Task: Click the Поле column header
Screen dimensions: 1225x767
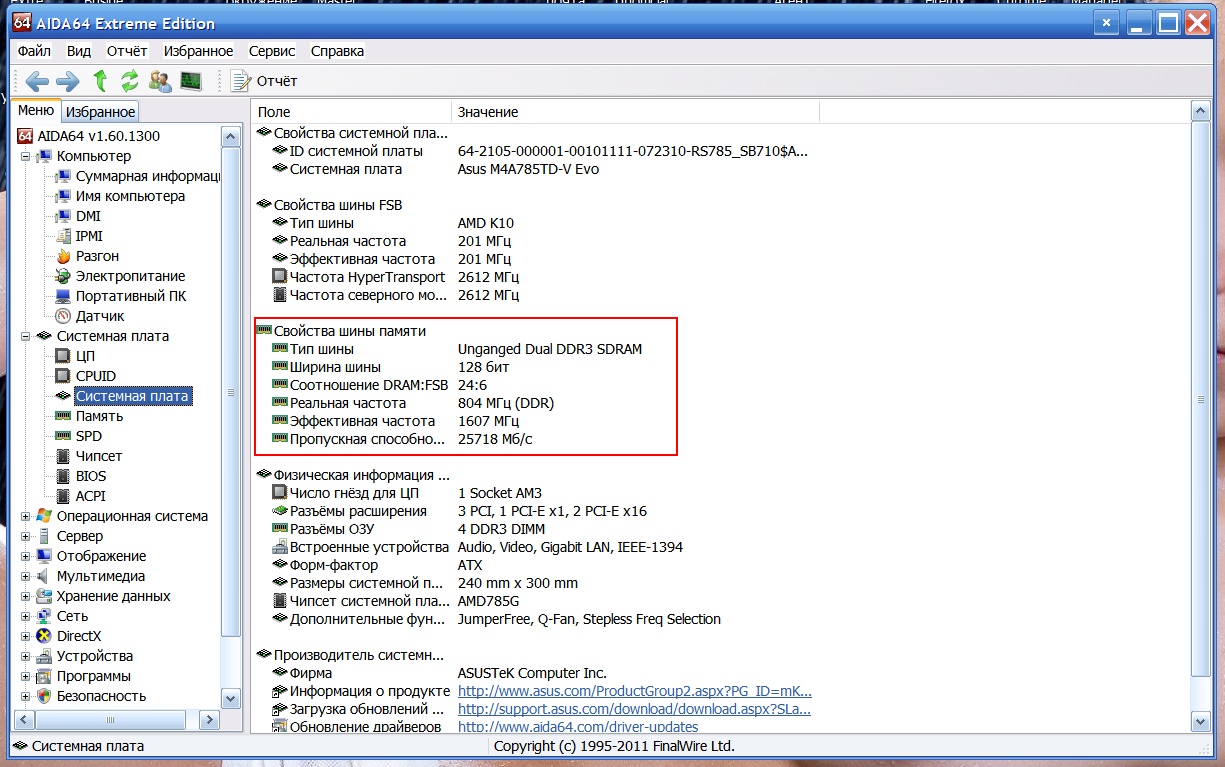Action: pyautogui.click(x=351, y=112)
